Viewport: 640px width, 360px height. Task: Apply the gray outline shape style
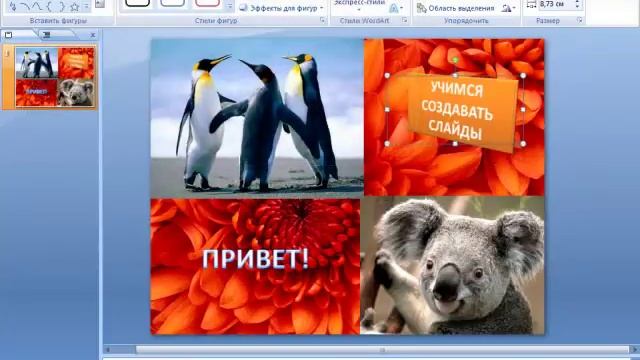point(173,3)
